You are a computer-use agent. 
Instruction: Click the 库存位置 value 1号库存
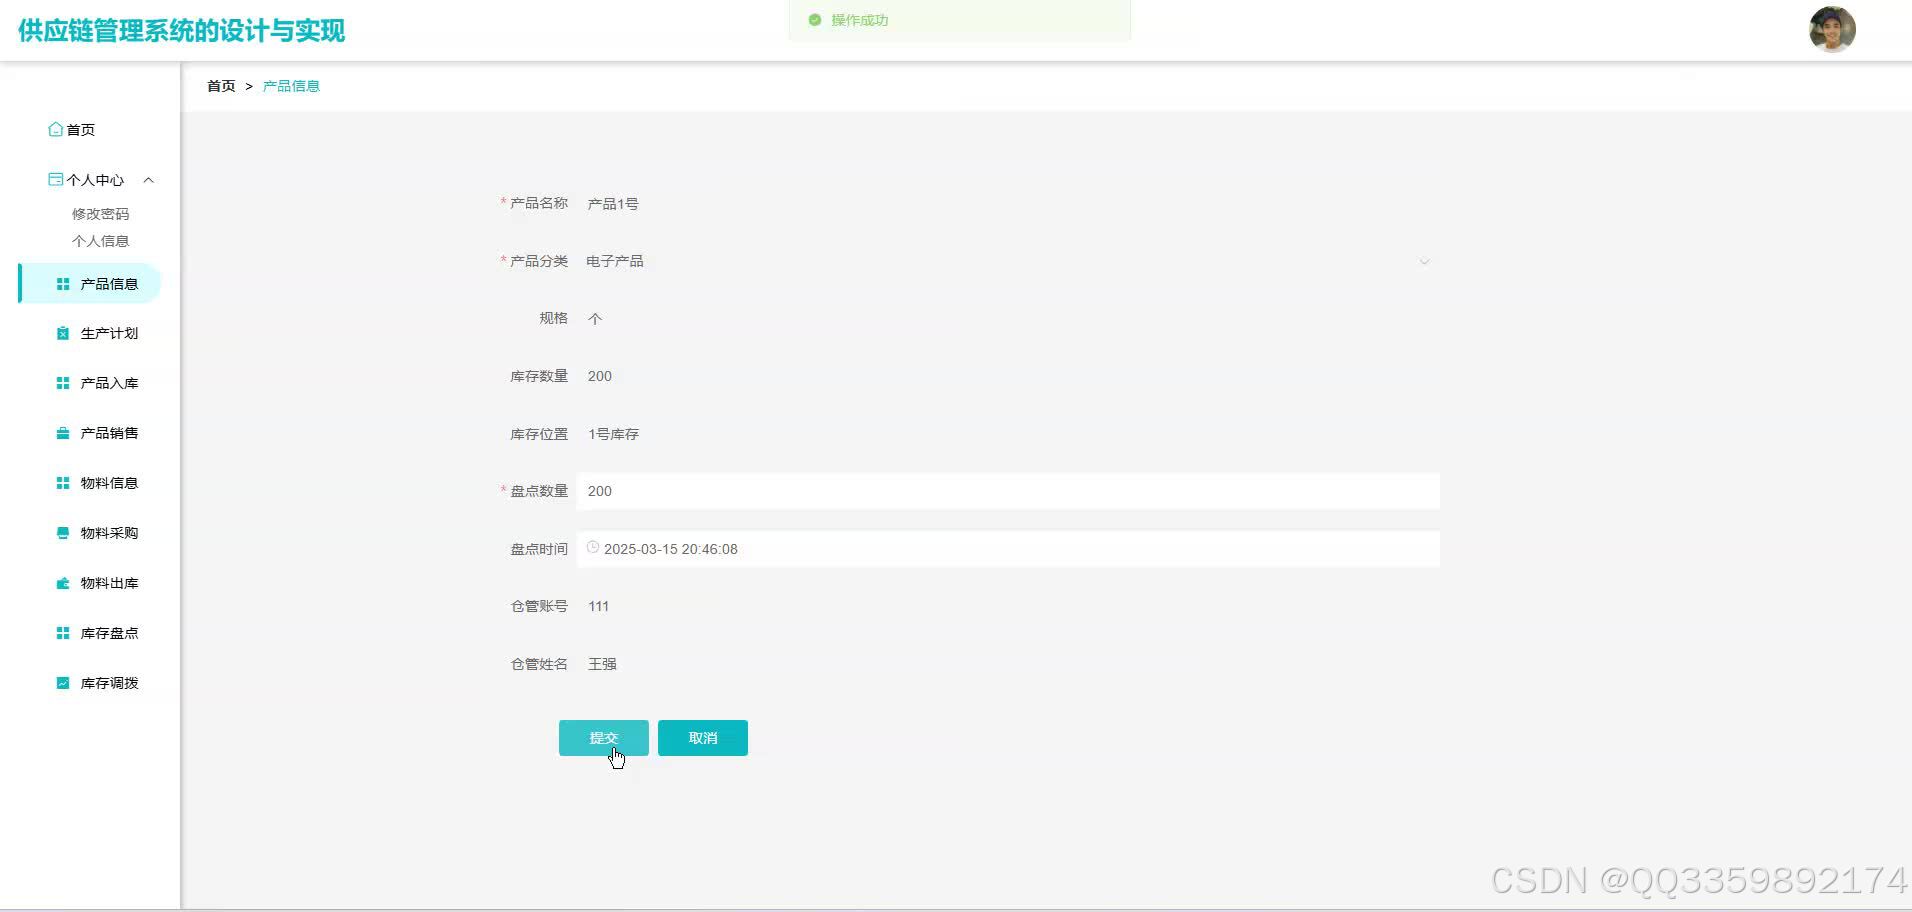coord(613,434)
